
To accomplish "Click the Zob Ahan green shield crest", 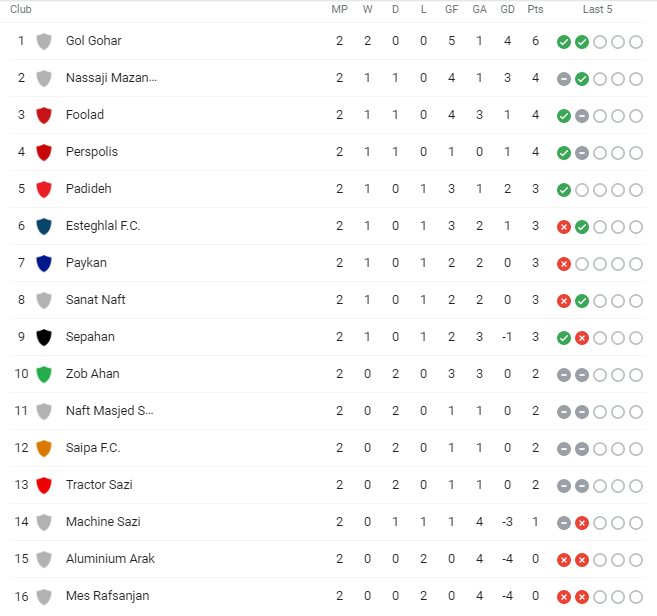I will point(44,374).
